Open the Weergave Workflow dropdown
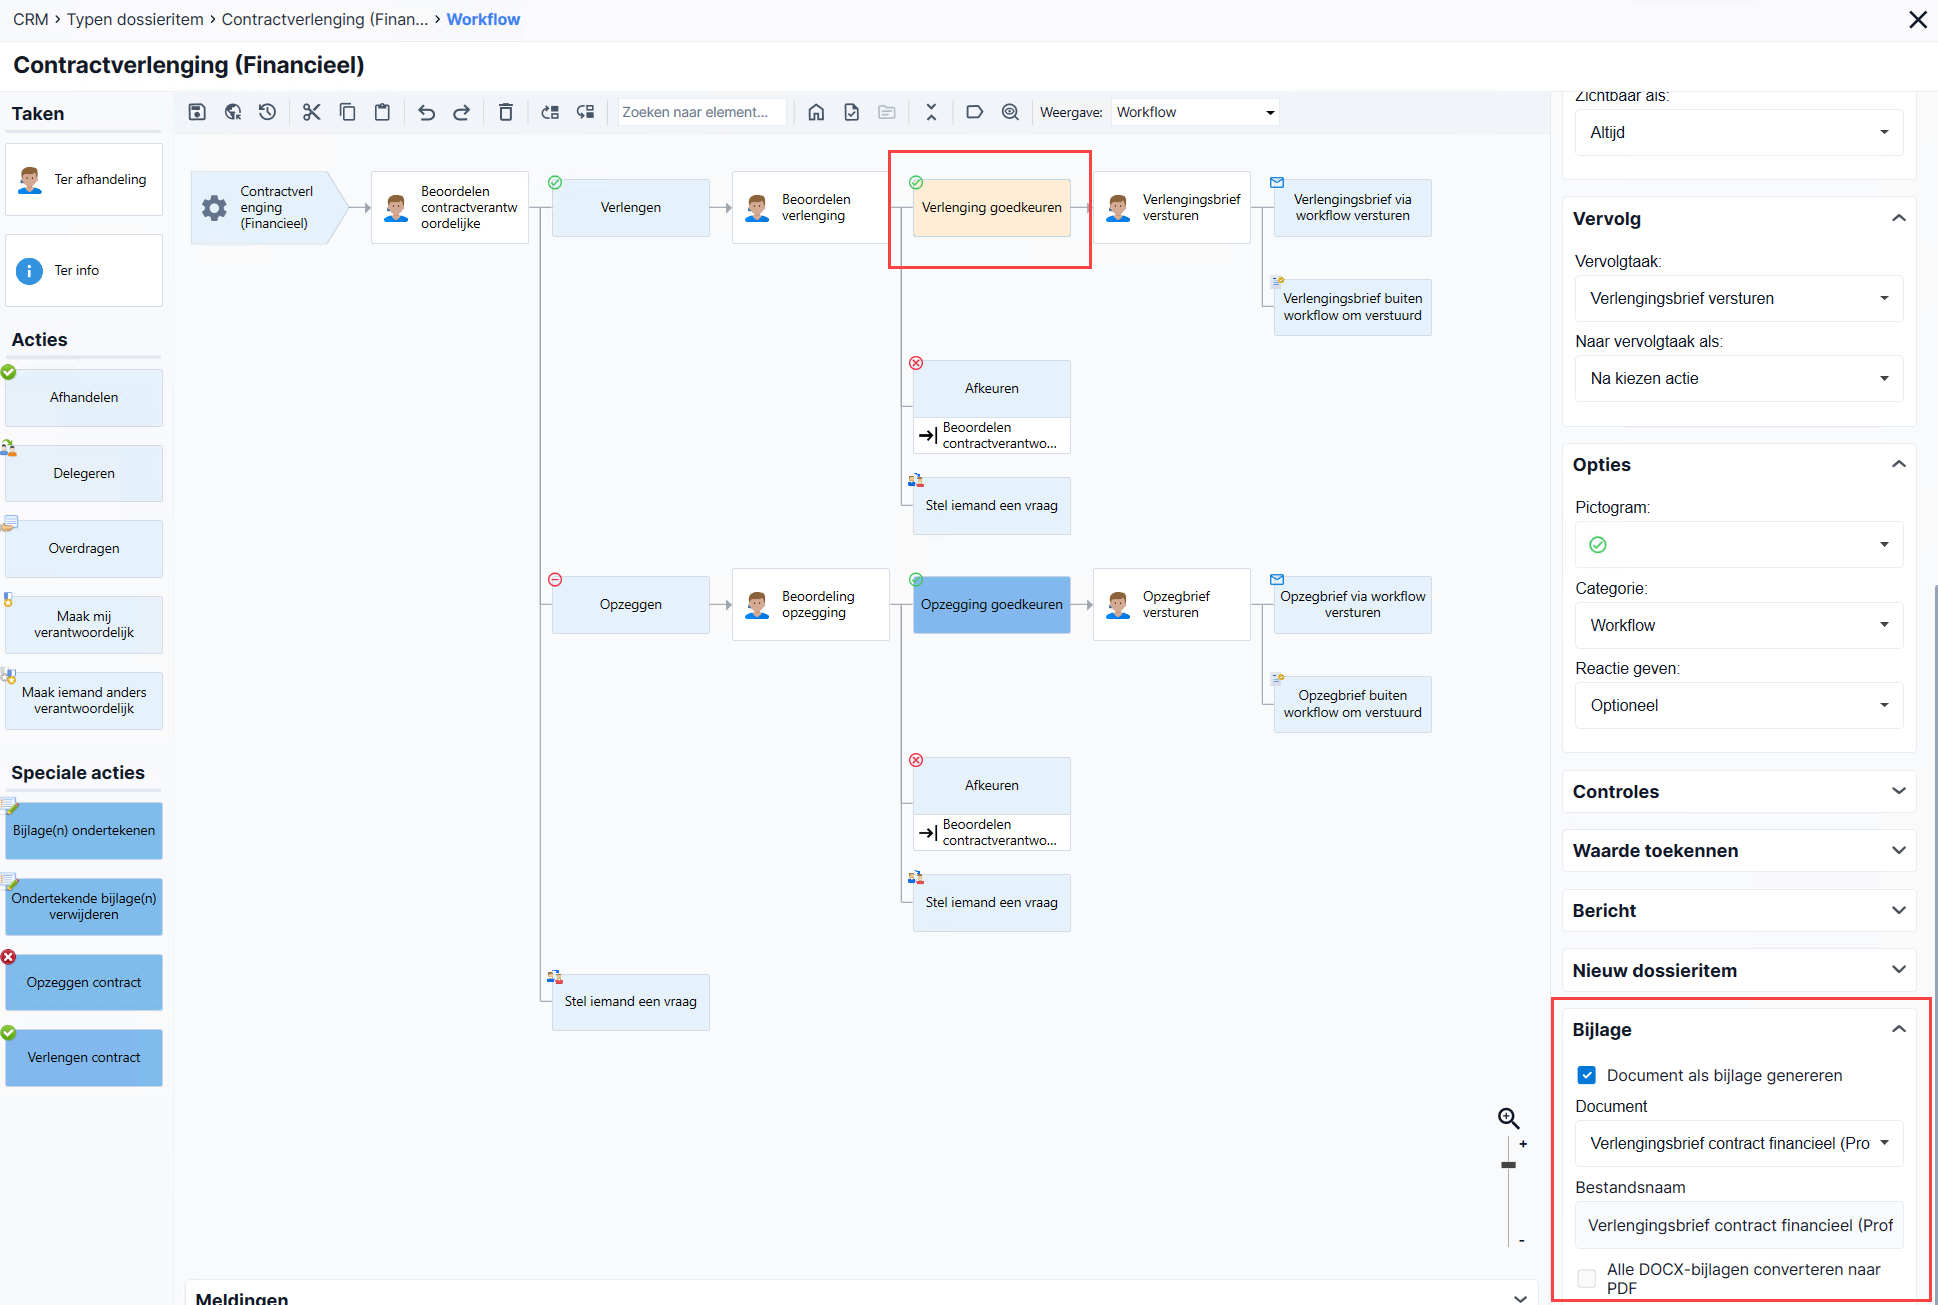The width and height of the screenshot is (1938, 1305). [x=1195, y=112]
